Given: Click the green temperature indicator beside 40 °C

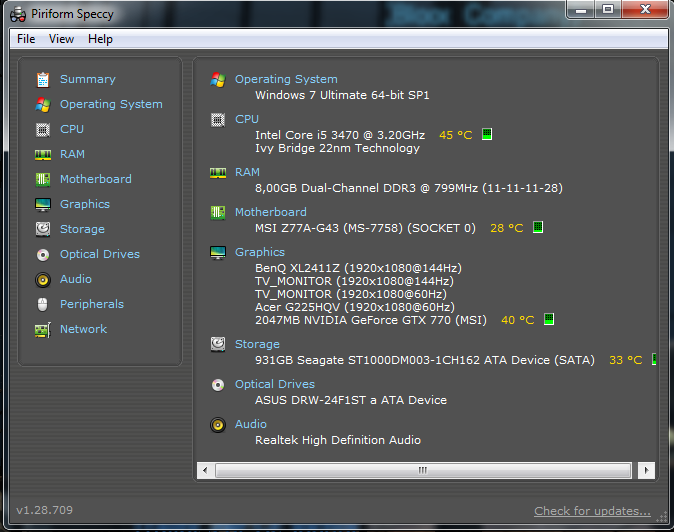Looking at the screenshot, I should click(549, 319).
